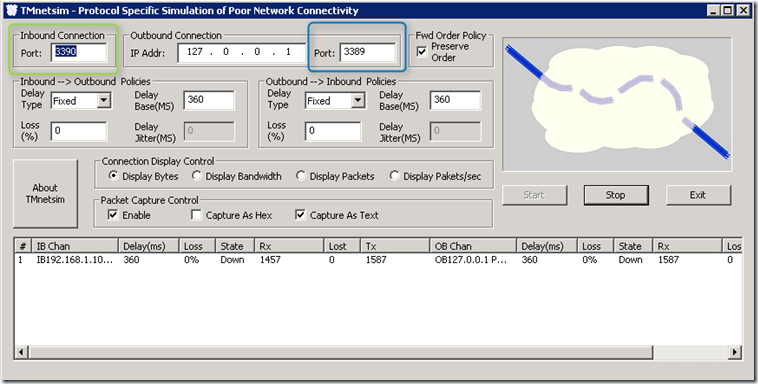The width and height of the screenshot is (758, 384).
Task: Select the Display Bandwidth radio button
Action: (197, 176)
